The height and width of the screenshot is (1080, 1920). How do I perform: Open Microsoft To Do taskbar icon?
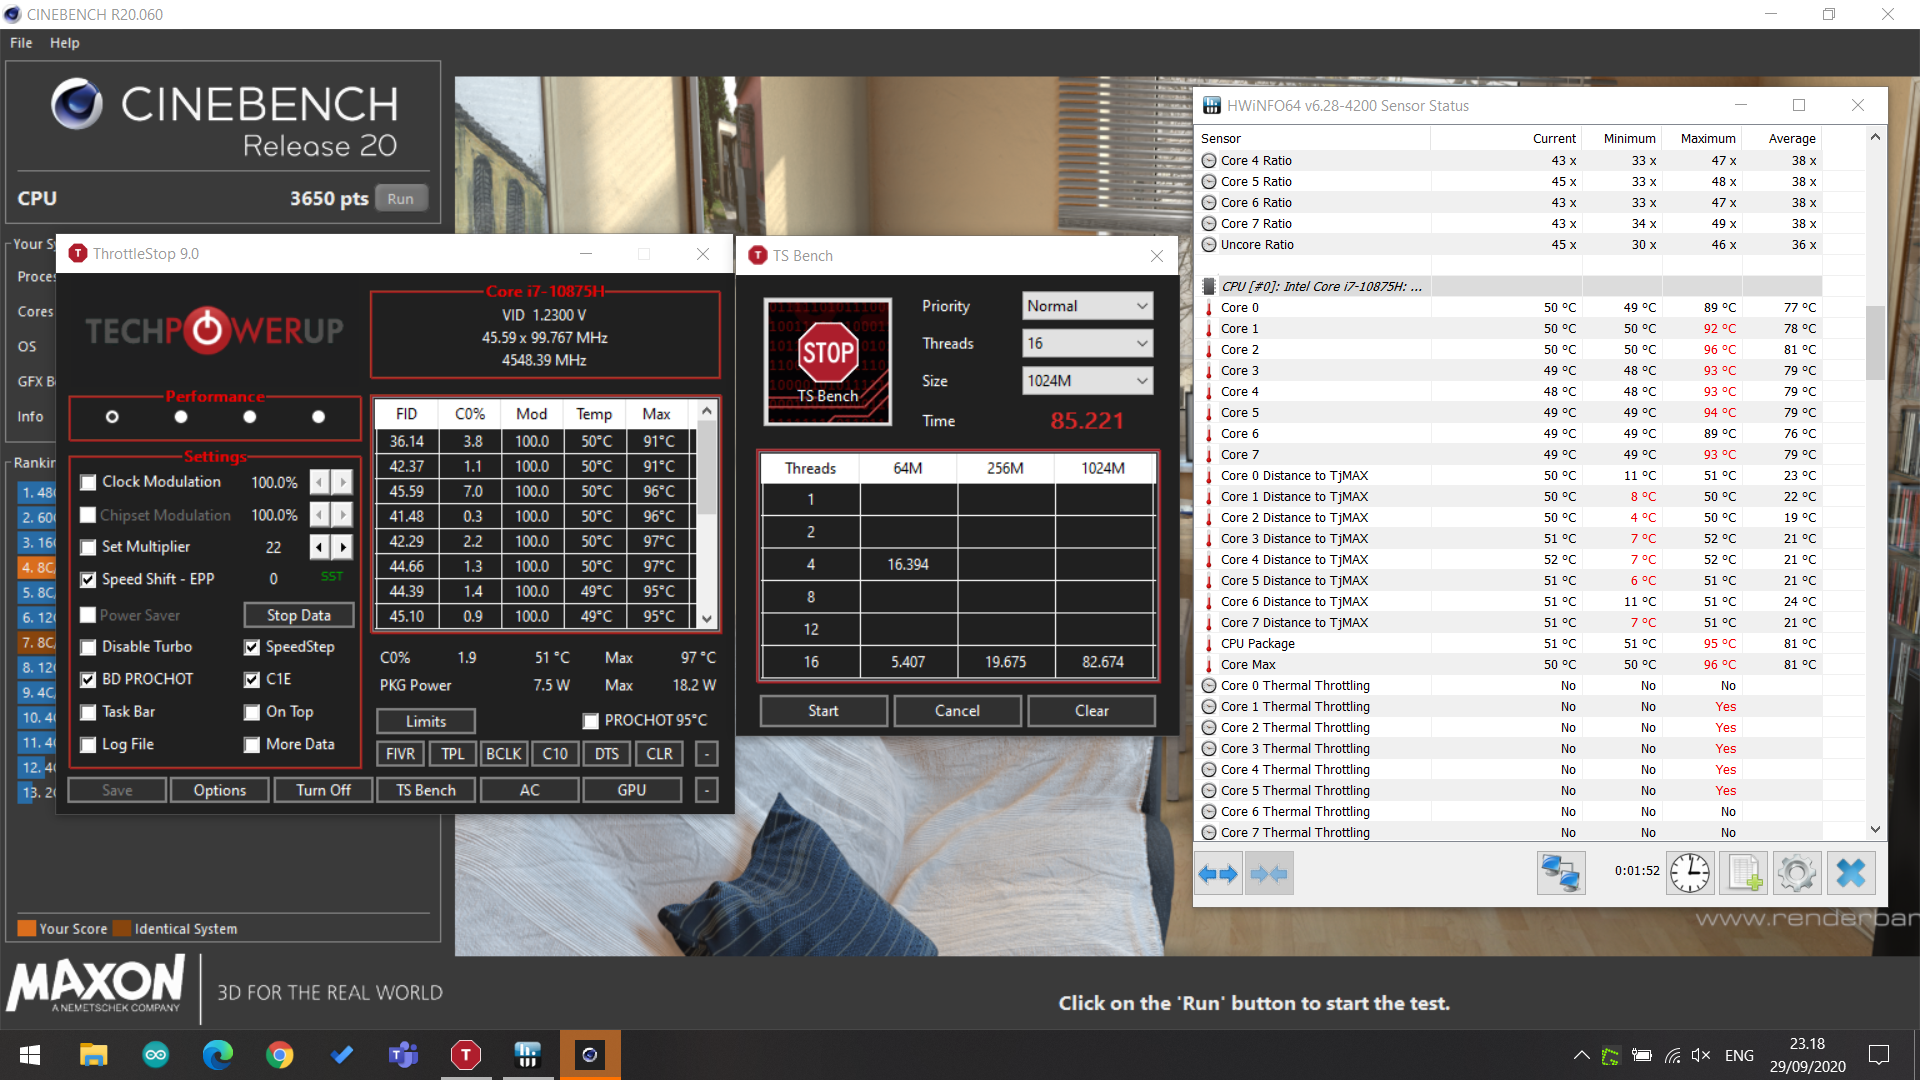(342, 1055)
